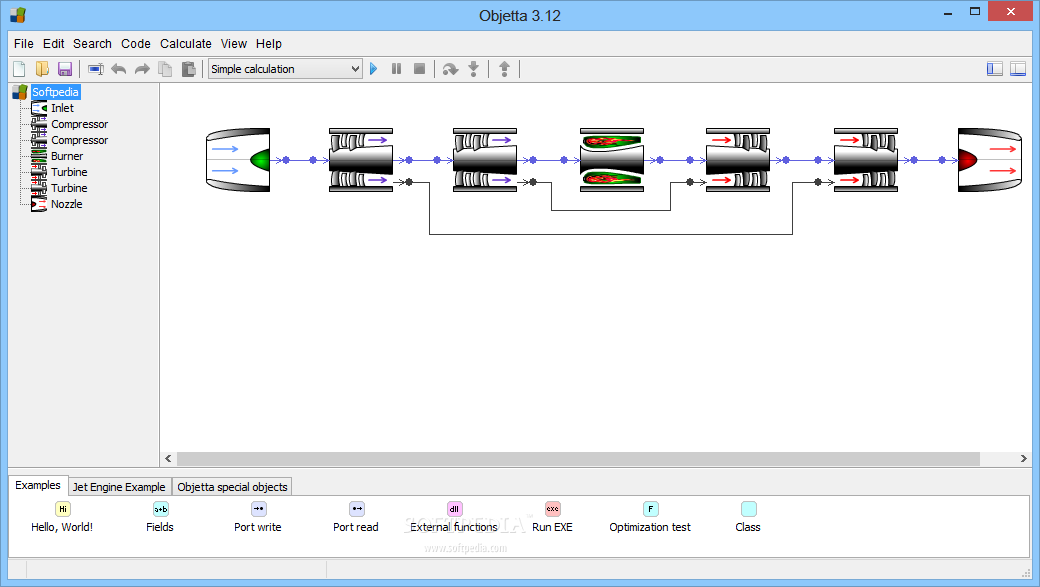Open the Code menu

(136, 44)
